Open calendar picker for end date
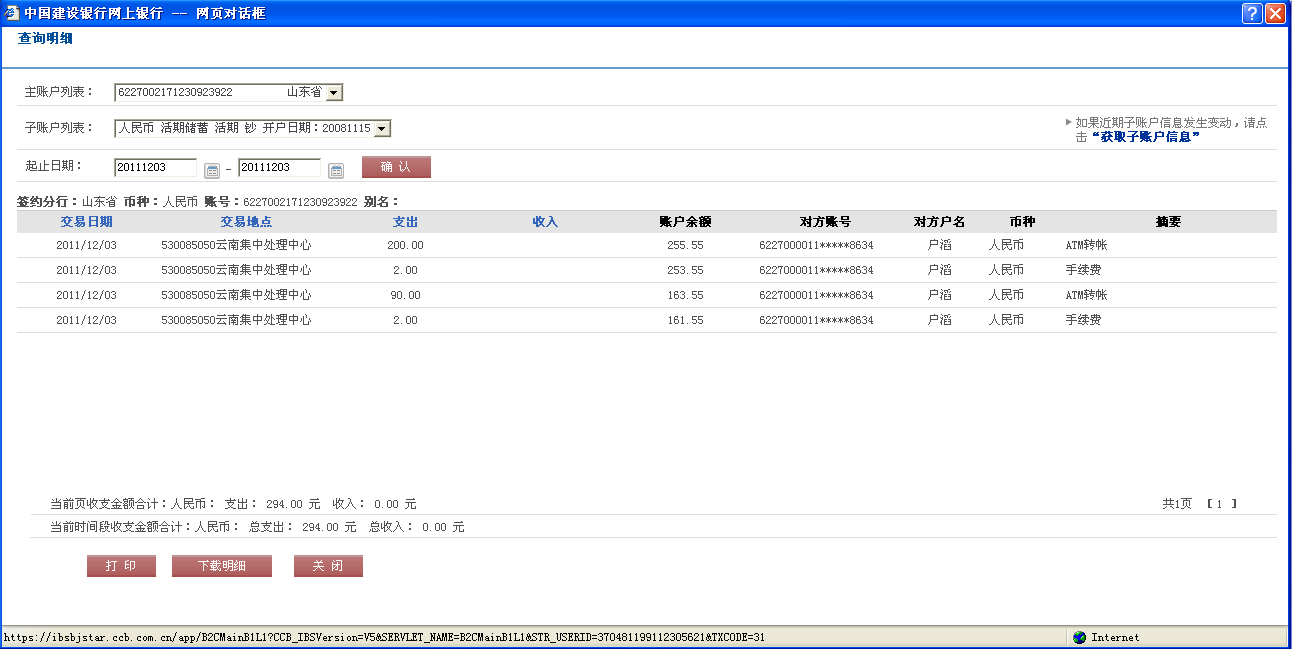The image size is (1292, 649). tap(336, 170)
